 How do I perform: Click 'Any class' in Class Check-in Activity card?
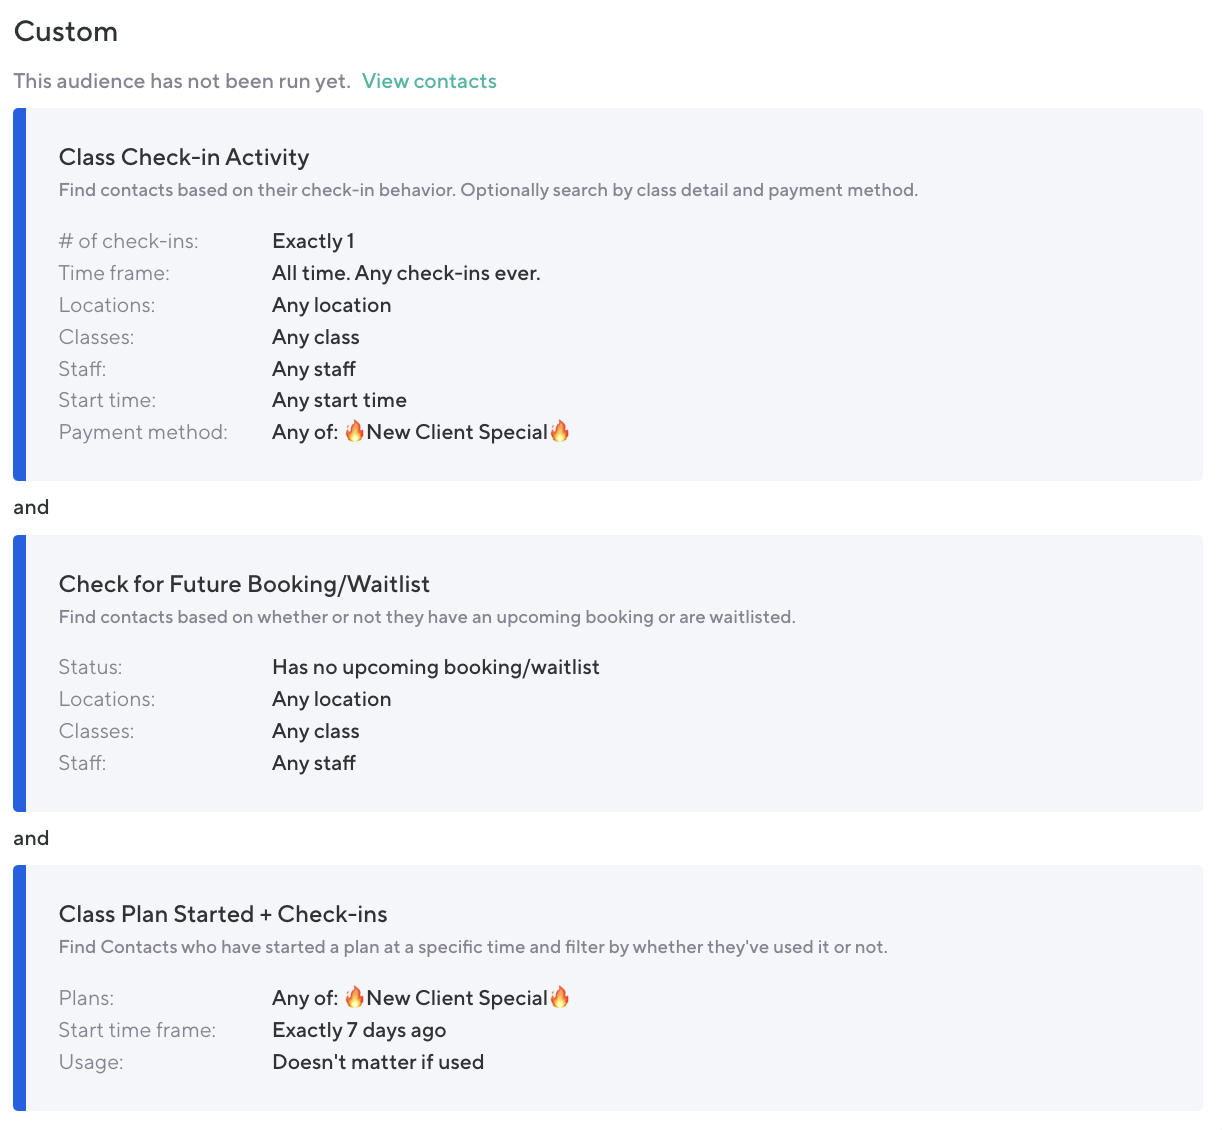pos(316,337)
